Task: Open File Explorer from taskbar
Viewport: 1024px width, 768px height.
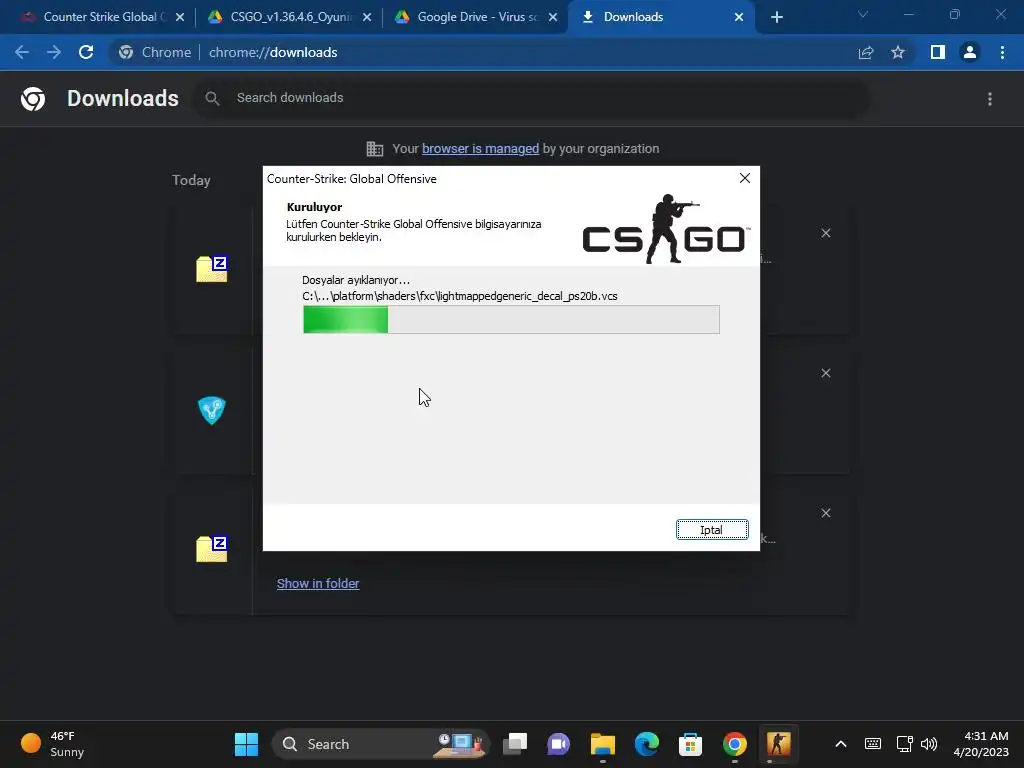Action: pyautogui.click(x=603, y=744)
